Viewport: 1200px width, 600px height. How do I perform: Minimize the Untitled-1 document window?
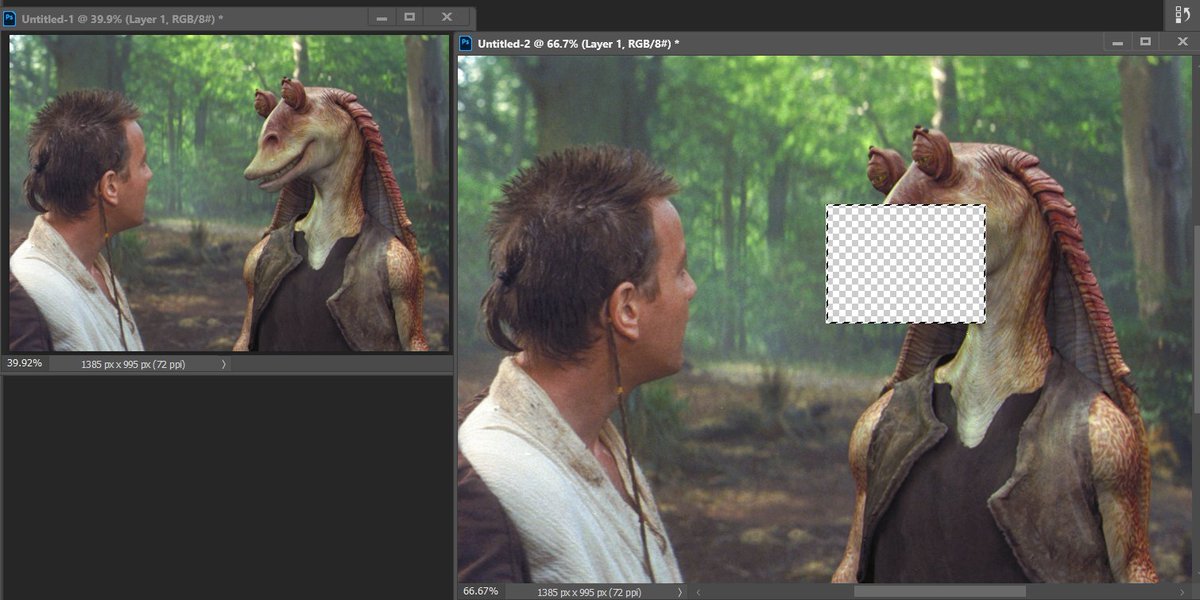click(x=381, y=17)
